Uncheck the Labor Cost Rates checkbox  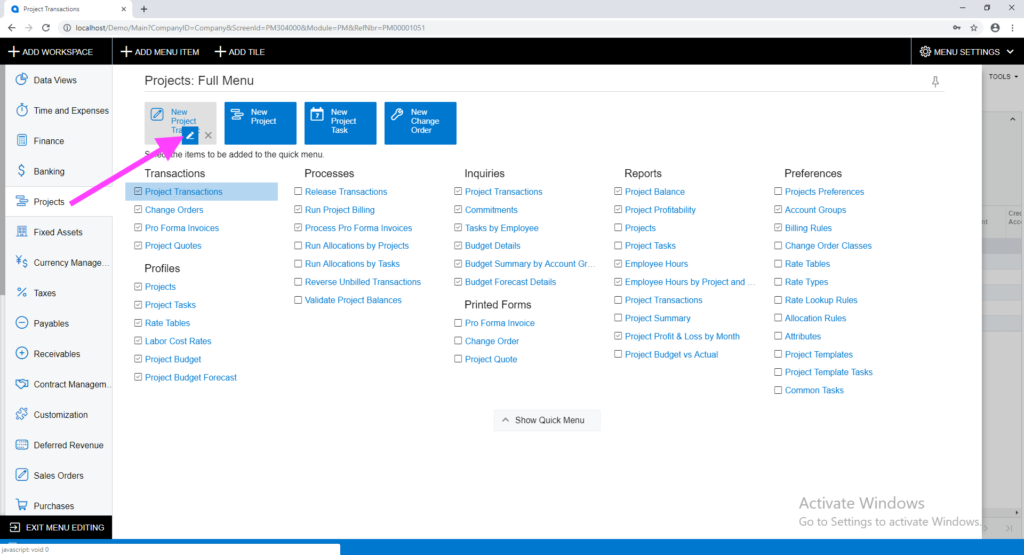(138, 341)
